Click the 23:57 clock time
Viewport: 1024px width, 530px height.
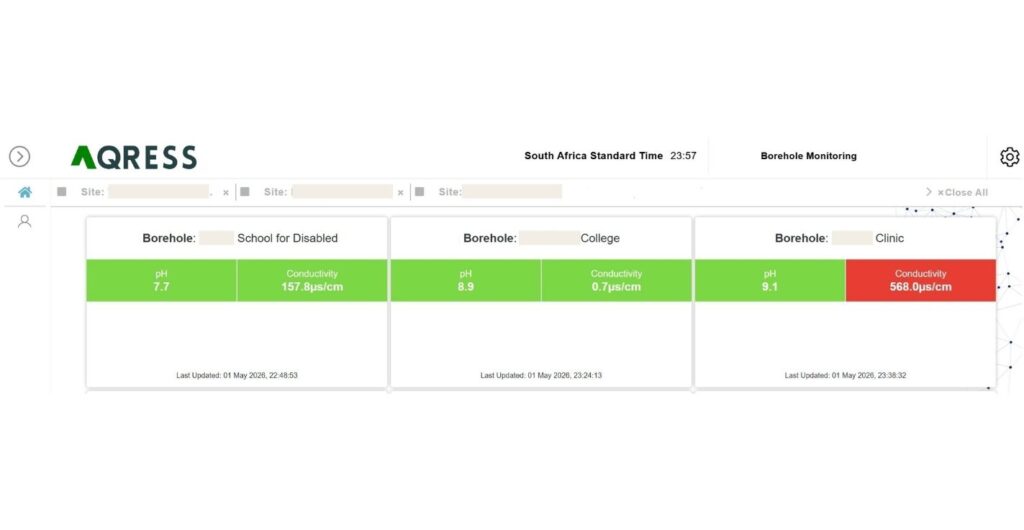click(x=683, y=156)
